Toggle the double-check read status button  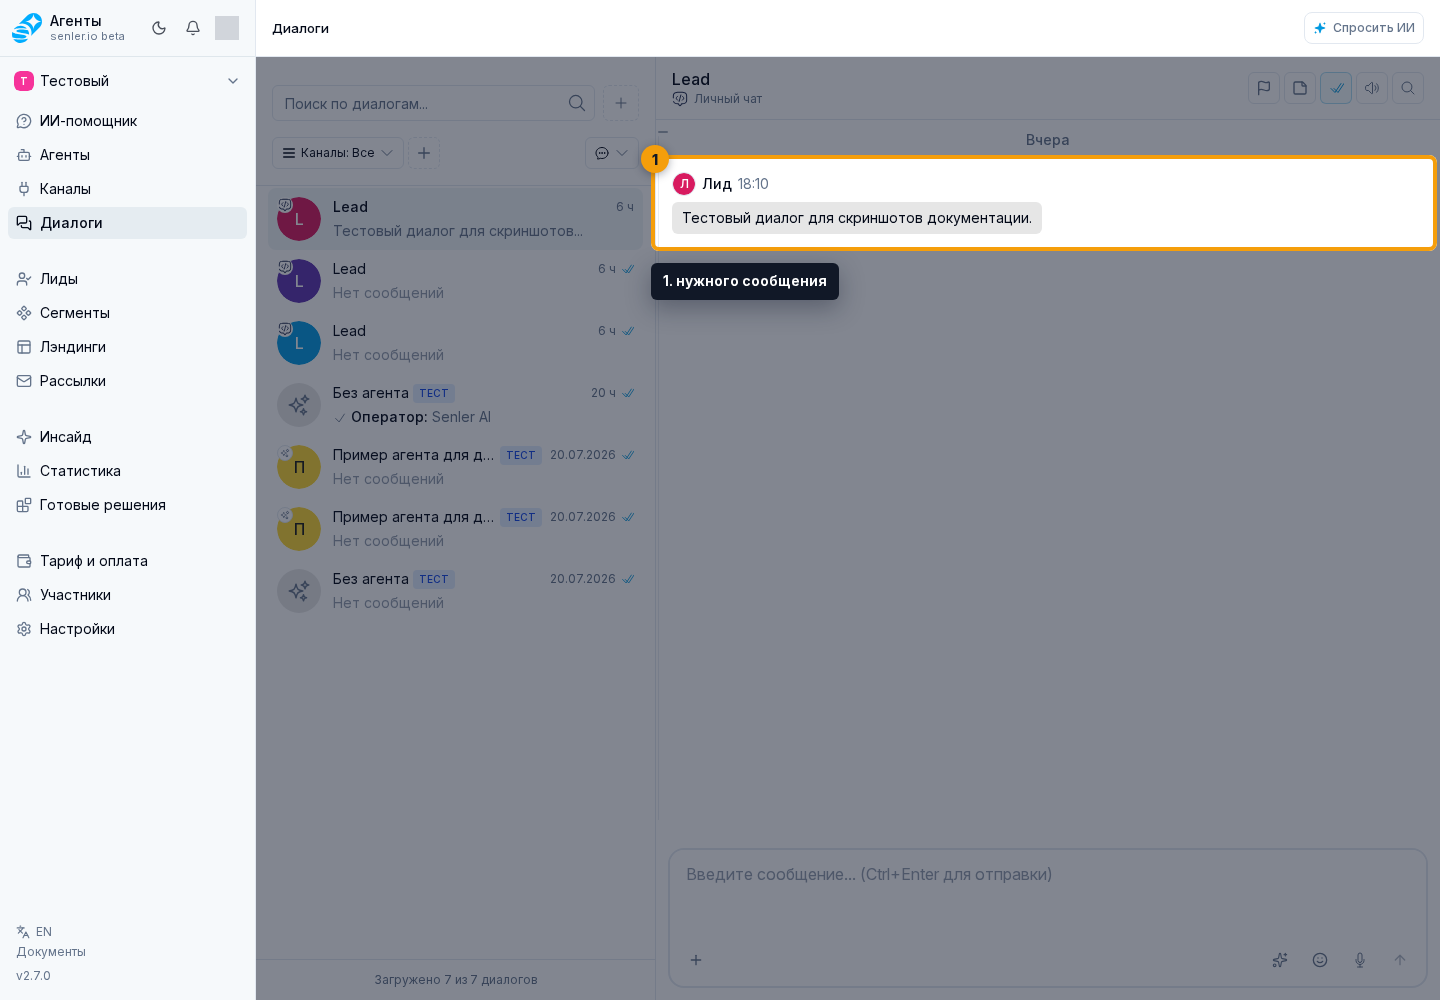pos(1336,88)
